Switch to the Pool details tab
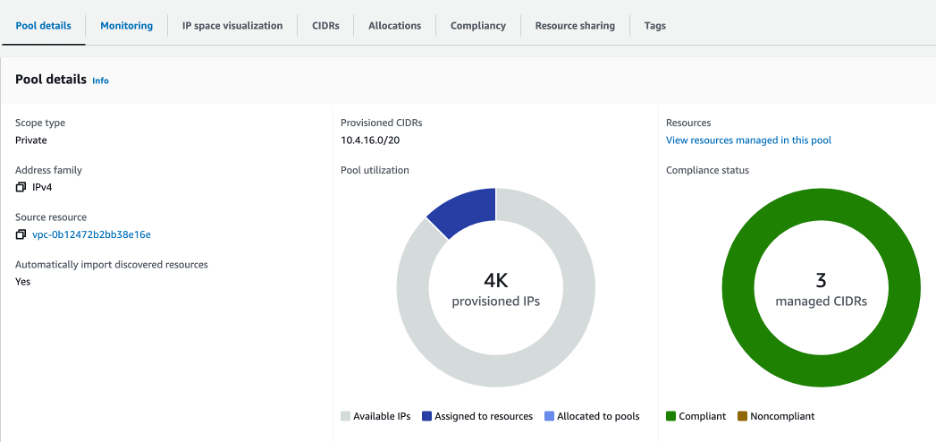The width and height of the screenshot is (936, 442). [x=43, y=26]
